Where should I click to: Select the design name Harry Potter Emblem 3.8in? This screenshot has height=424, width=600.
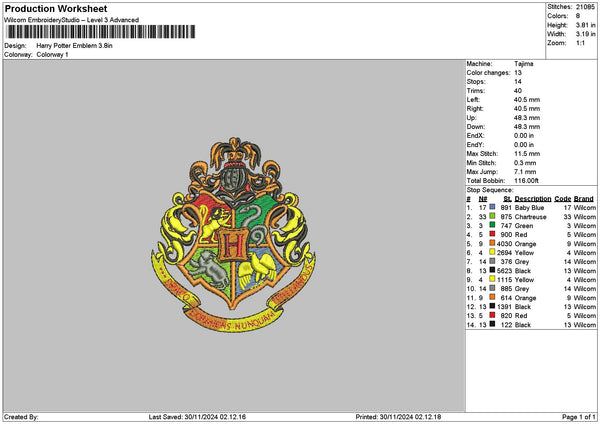coord(75,46)
